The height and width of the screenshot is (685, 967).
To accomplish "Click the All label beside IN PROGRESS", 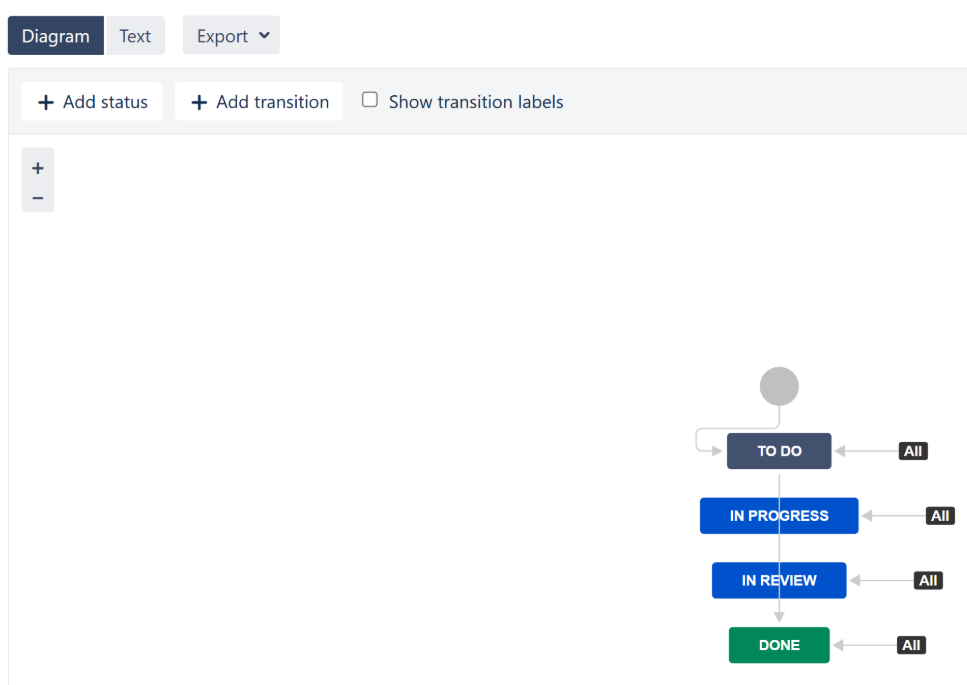I will (x=940, y=516).
